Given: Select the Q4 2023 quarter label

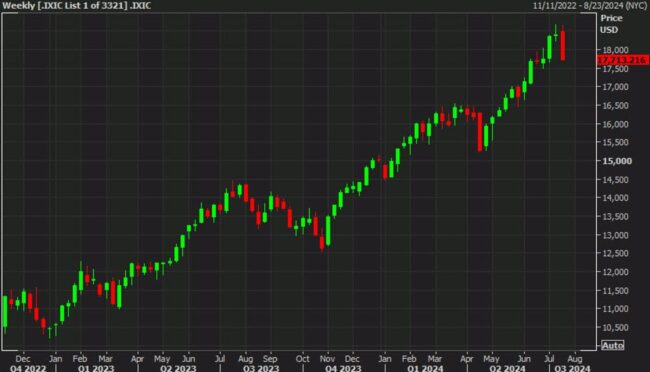Looking at the screenshot, I should pyautogui.click(x=343, y=368).
